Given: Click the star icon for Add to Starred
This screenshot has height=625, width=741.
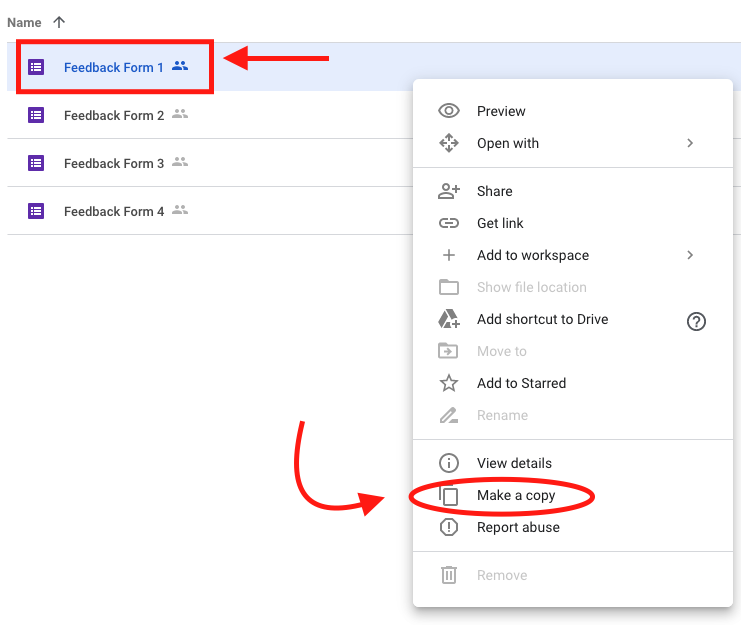Looking at the screenshot, I should click(x=449, y=383).
